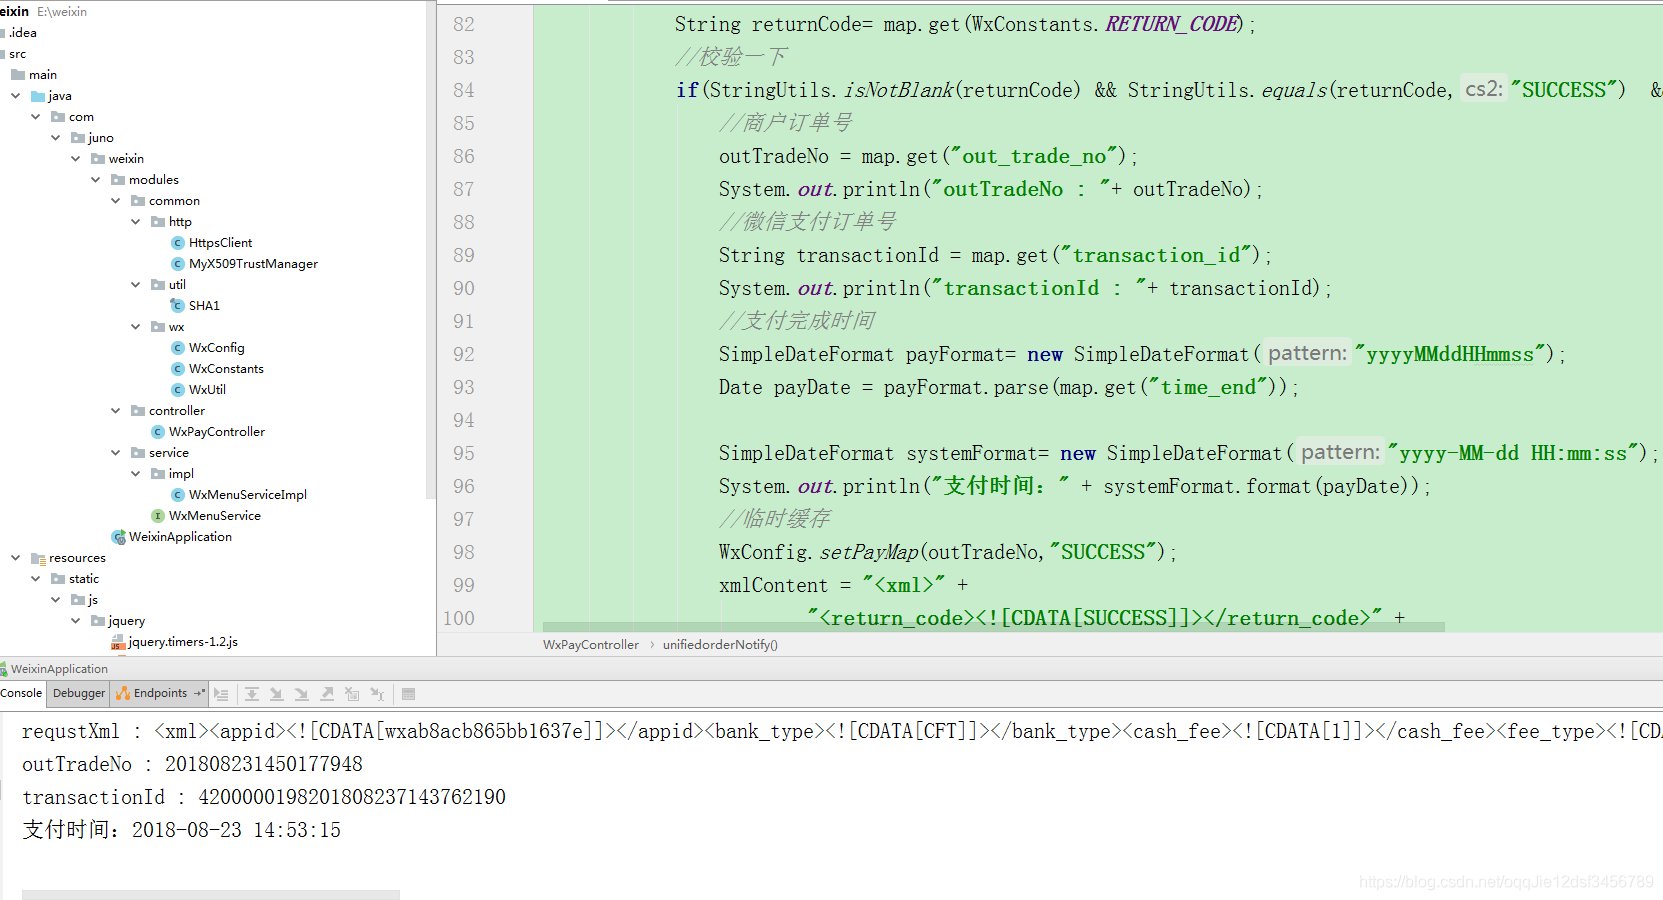Click the Endpoints tab pin icon
The width and height of the screenshot is (1663, 900).
pos(199,693)
